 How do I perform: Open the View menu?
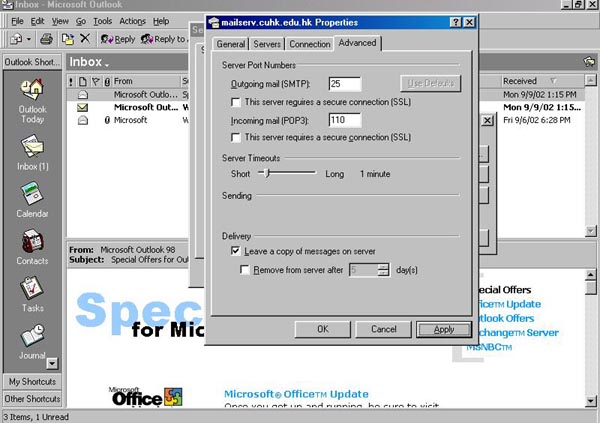tap(60, 21)
